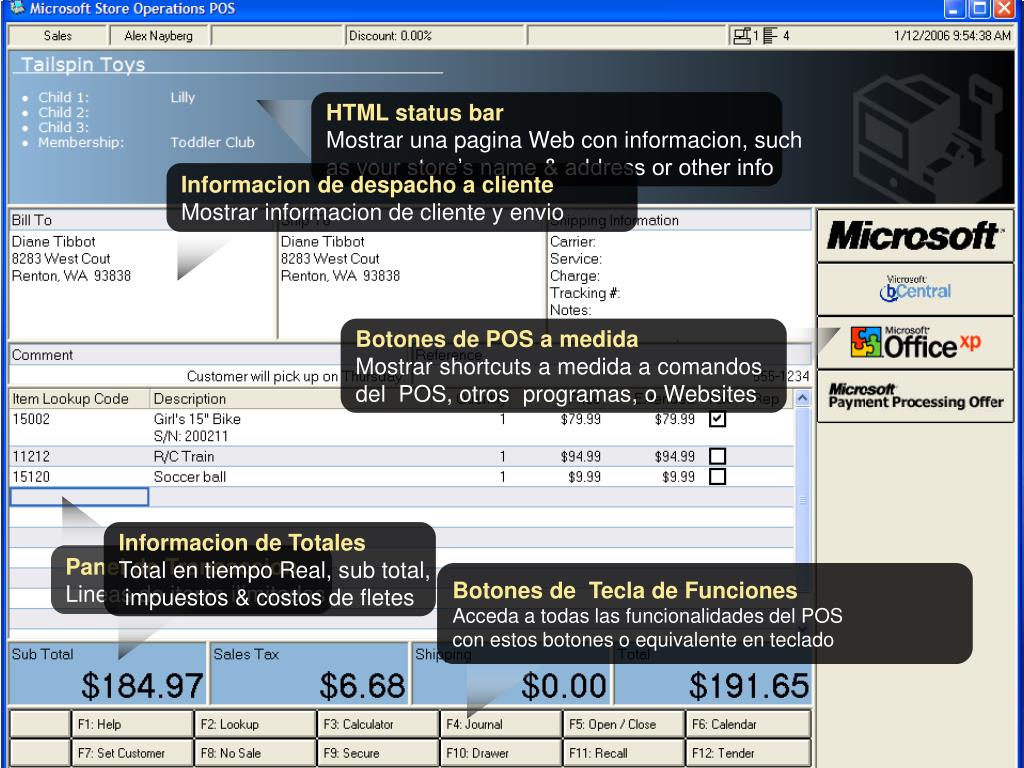The height and width of the screenshot is (768, 1024).
Task: Click the Comment field label
Action: [42, 355]
